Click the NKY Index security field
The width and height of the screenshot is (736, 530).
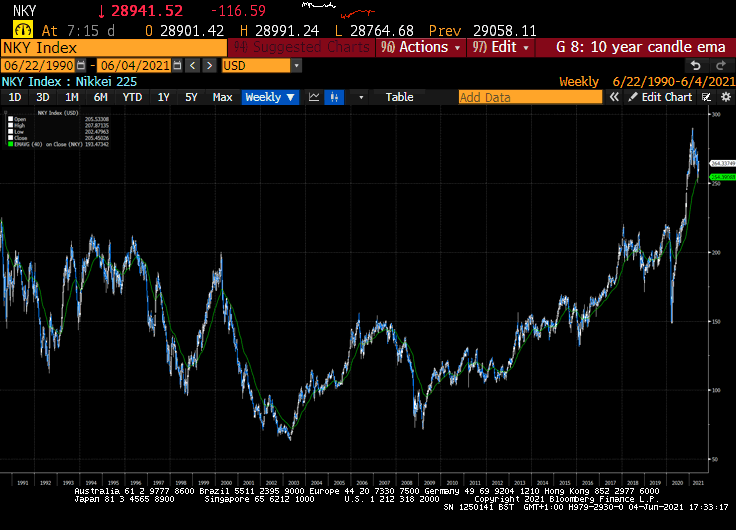tap(114, 47)
